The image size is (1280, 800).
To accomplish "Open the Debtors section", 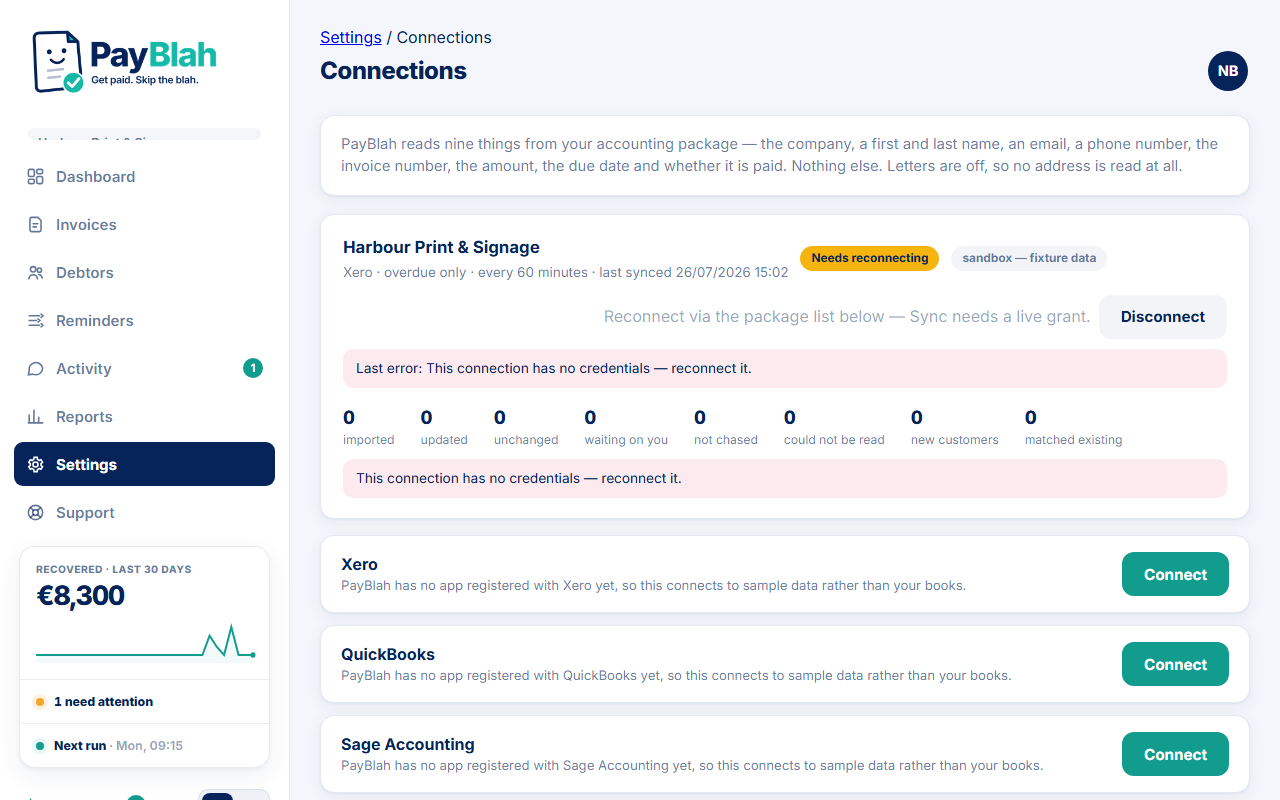I will (144, 273).
